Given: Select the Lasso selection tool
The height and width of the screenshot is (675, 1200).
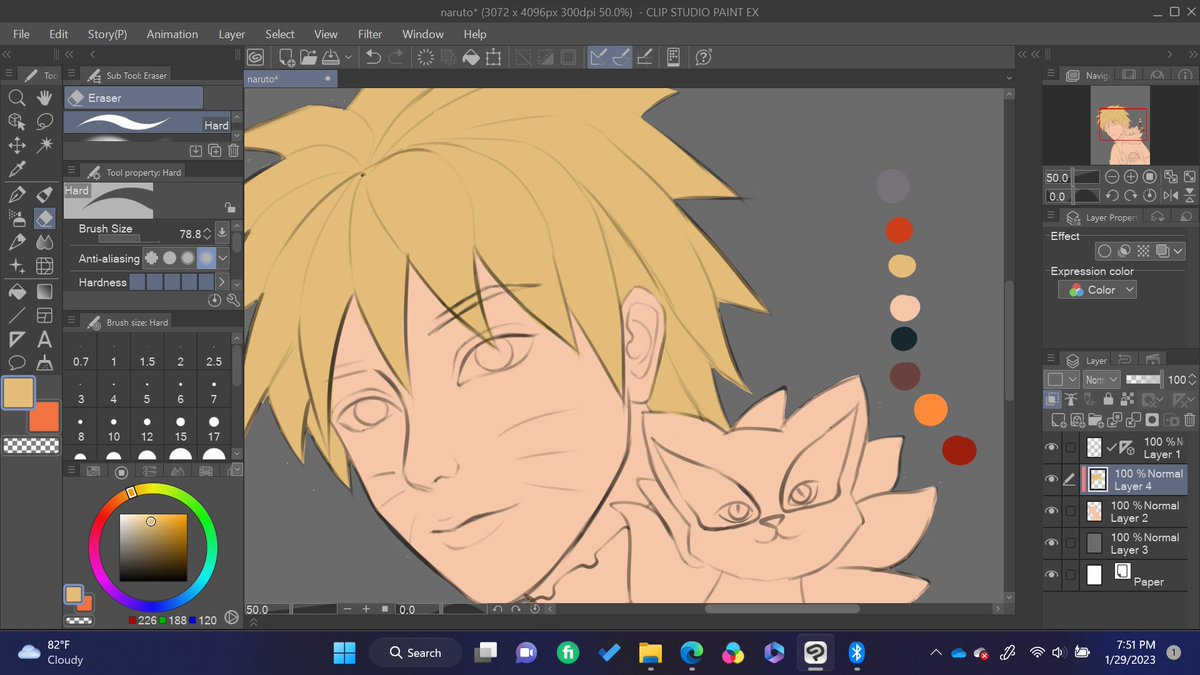Looking at the screenshot, I should pyautogui.click(x=45, y=121).
